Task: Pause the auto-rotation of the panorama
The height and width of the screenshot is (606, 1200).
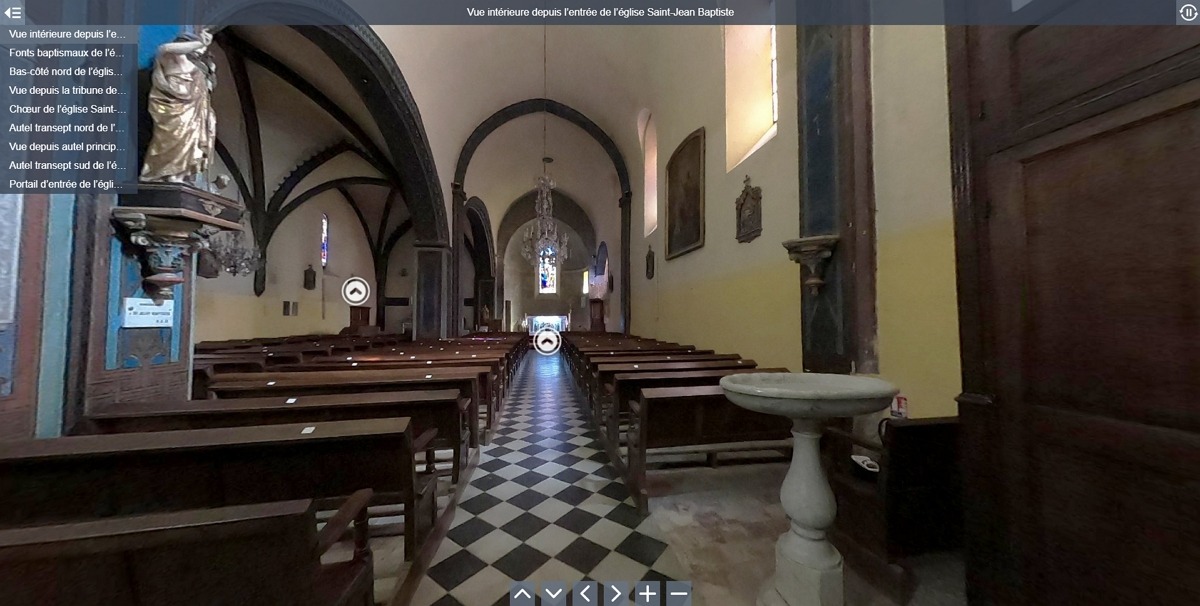Action: (x=1187, y=12)
